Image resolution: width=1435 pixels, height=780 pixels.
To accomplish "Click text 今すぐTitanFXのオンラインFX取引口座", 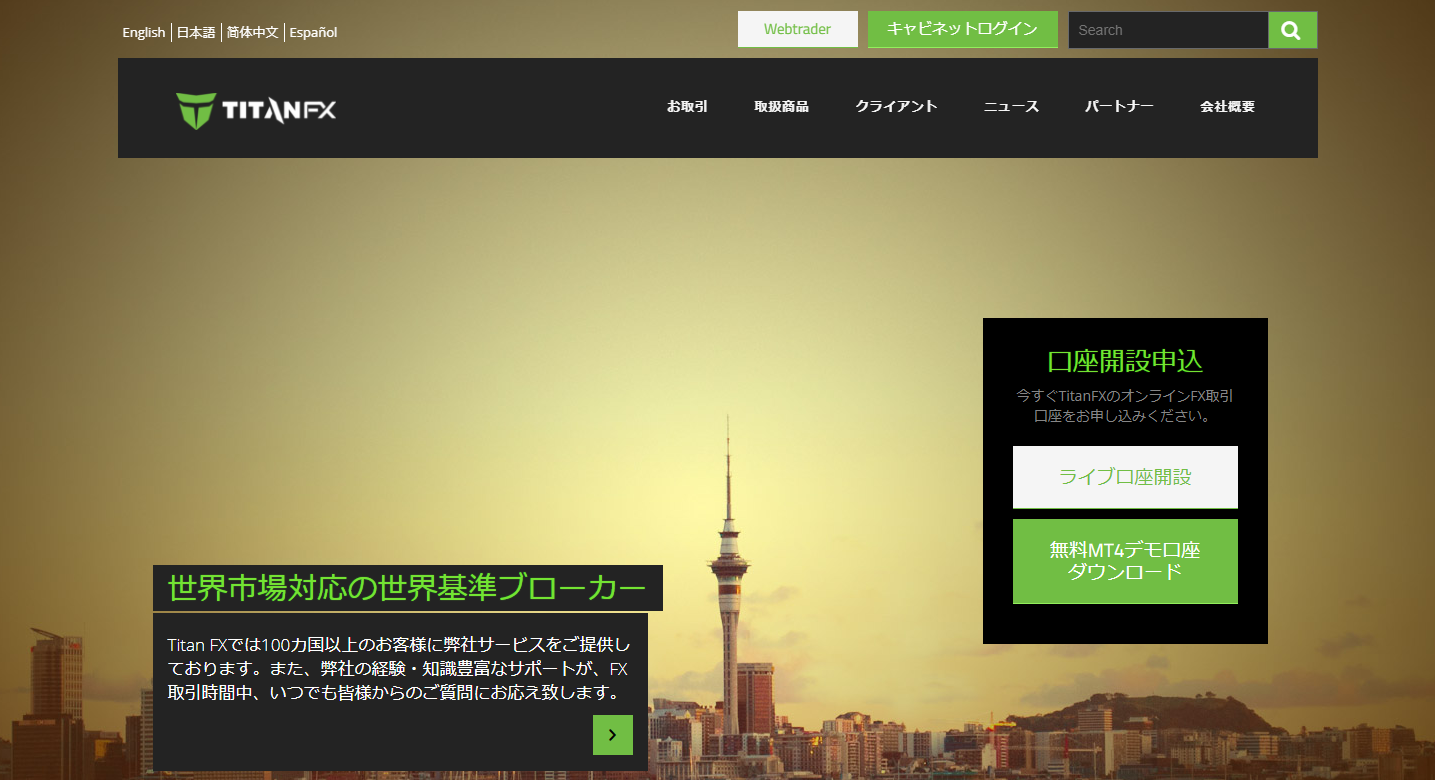I will (x=1125, y=406).
